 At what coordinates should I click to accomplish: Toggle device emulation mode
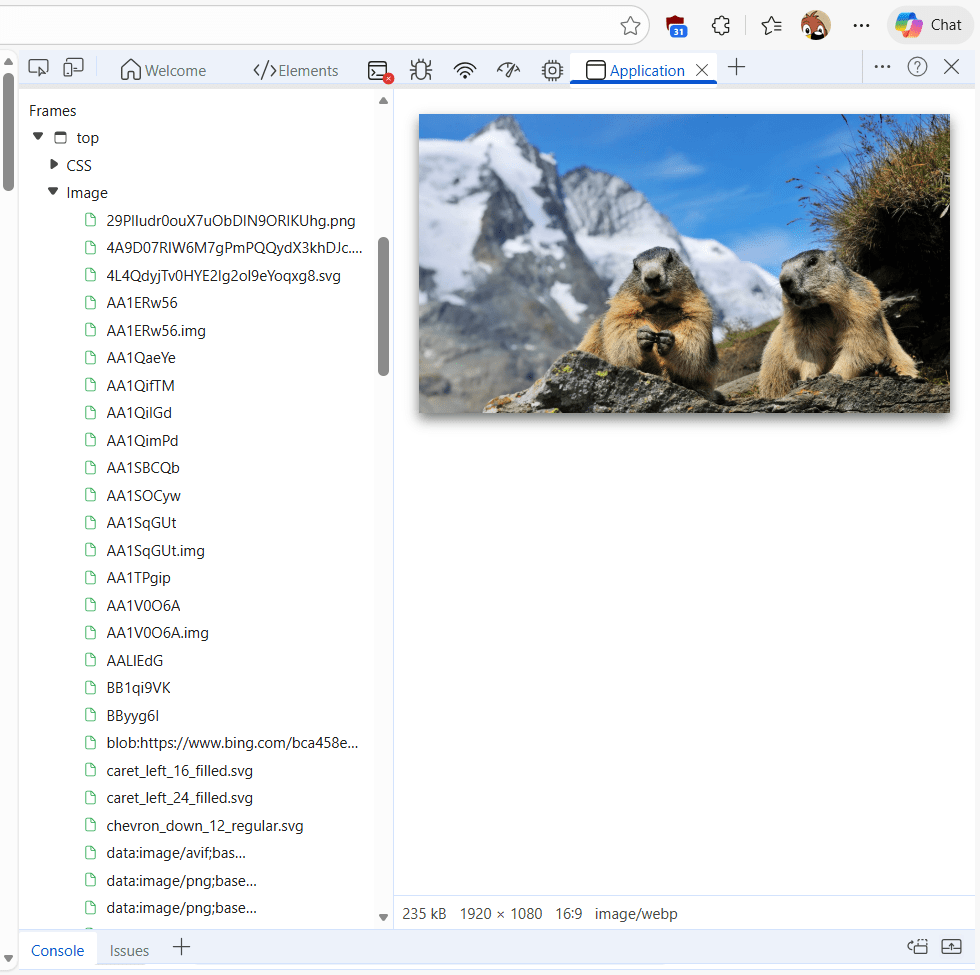click(73, 68)
